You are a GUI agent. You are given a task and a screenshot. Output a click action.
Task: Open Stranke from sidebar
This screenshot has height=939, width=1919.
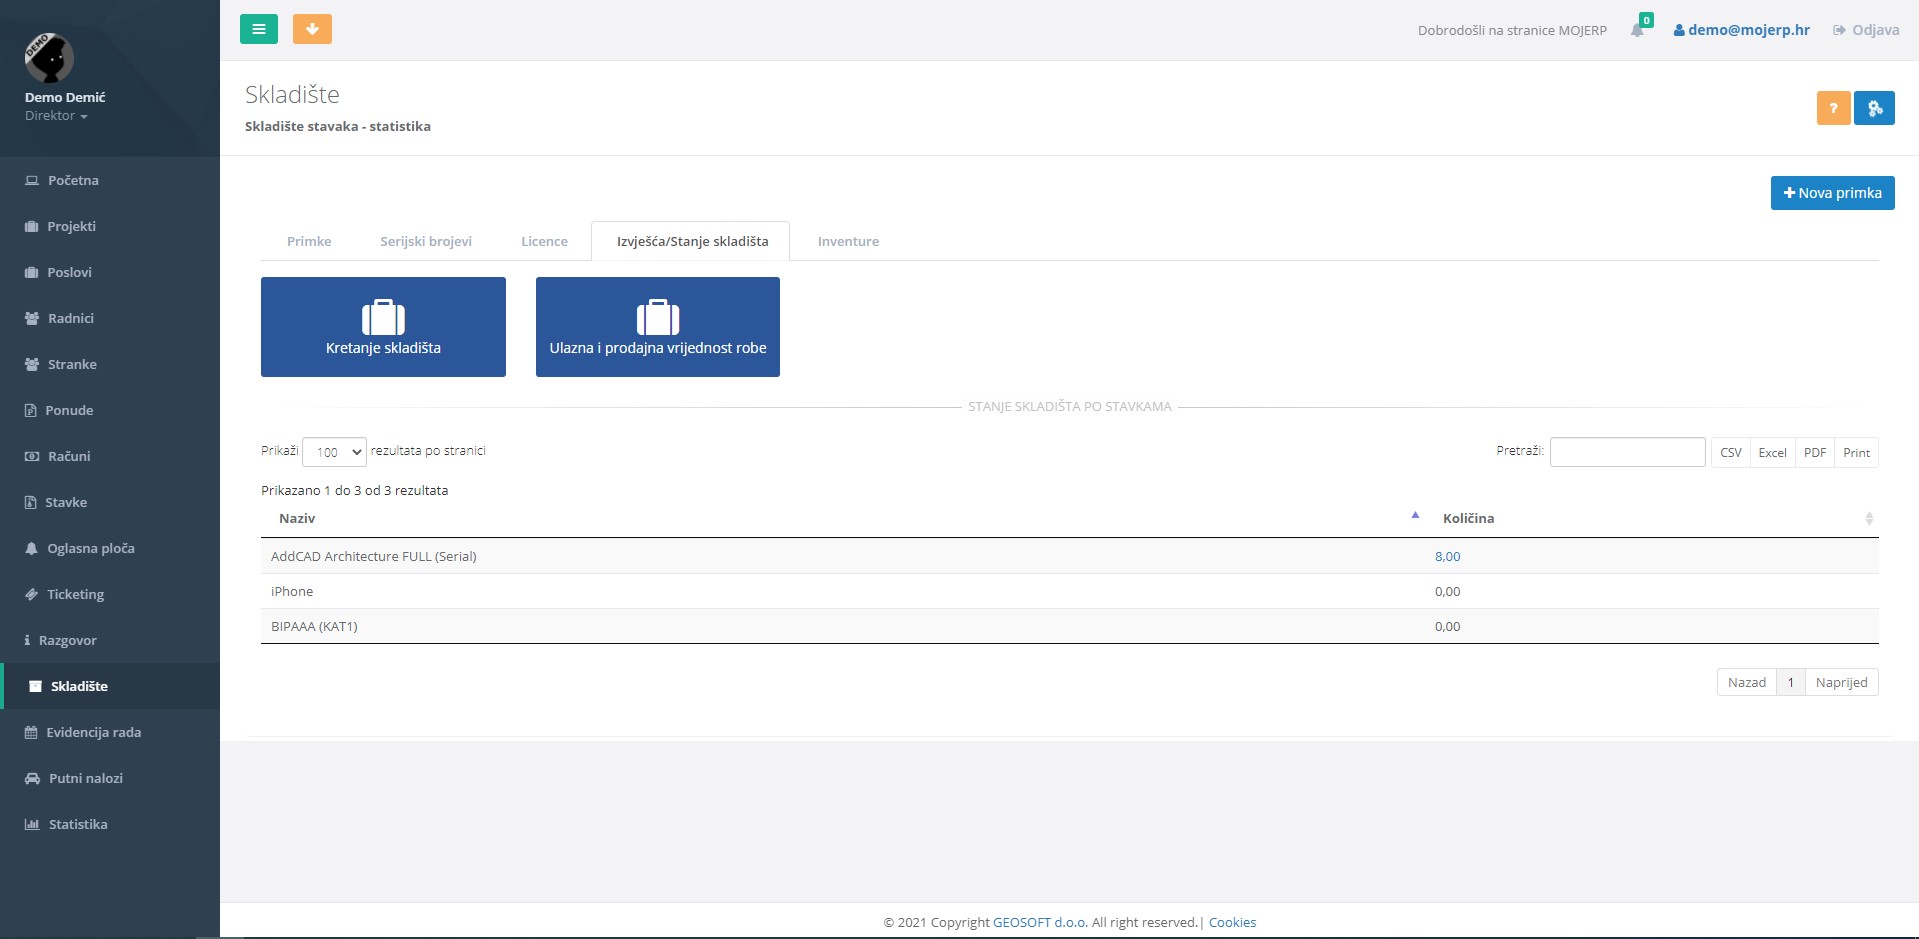coord(110,364)
